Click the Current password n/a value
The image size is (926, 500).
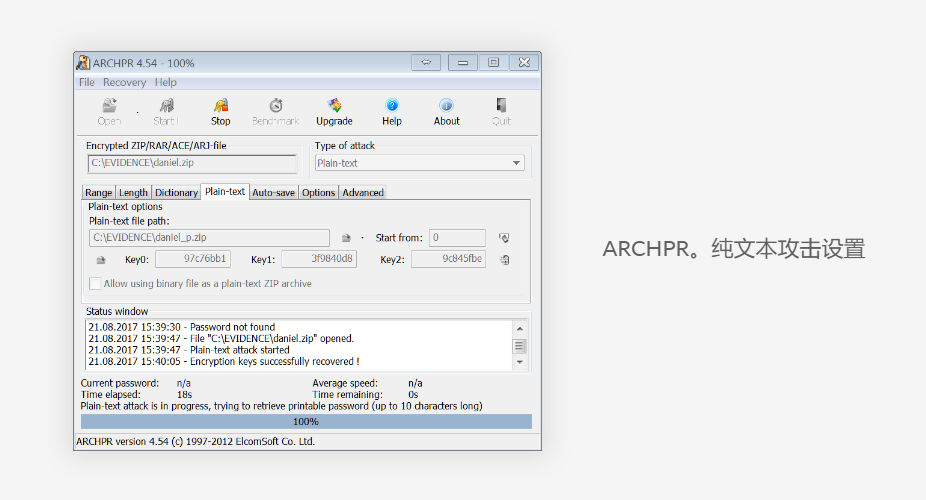[x=184, y=383]
